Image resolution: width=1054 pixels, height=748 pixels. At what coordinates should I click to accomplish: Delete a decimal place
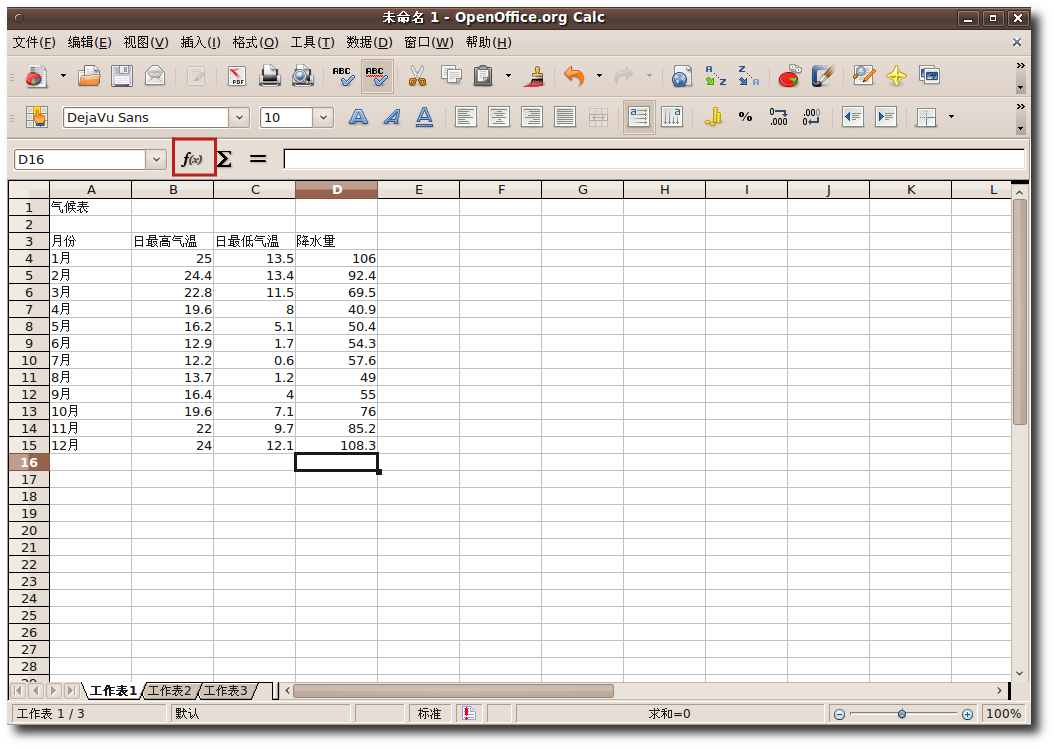[x=811, y=118]
